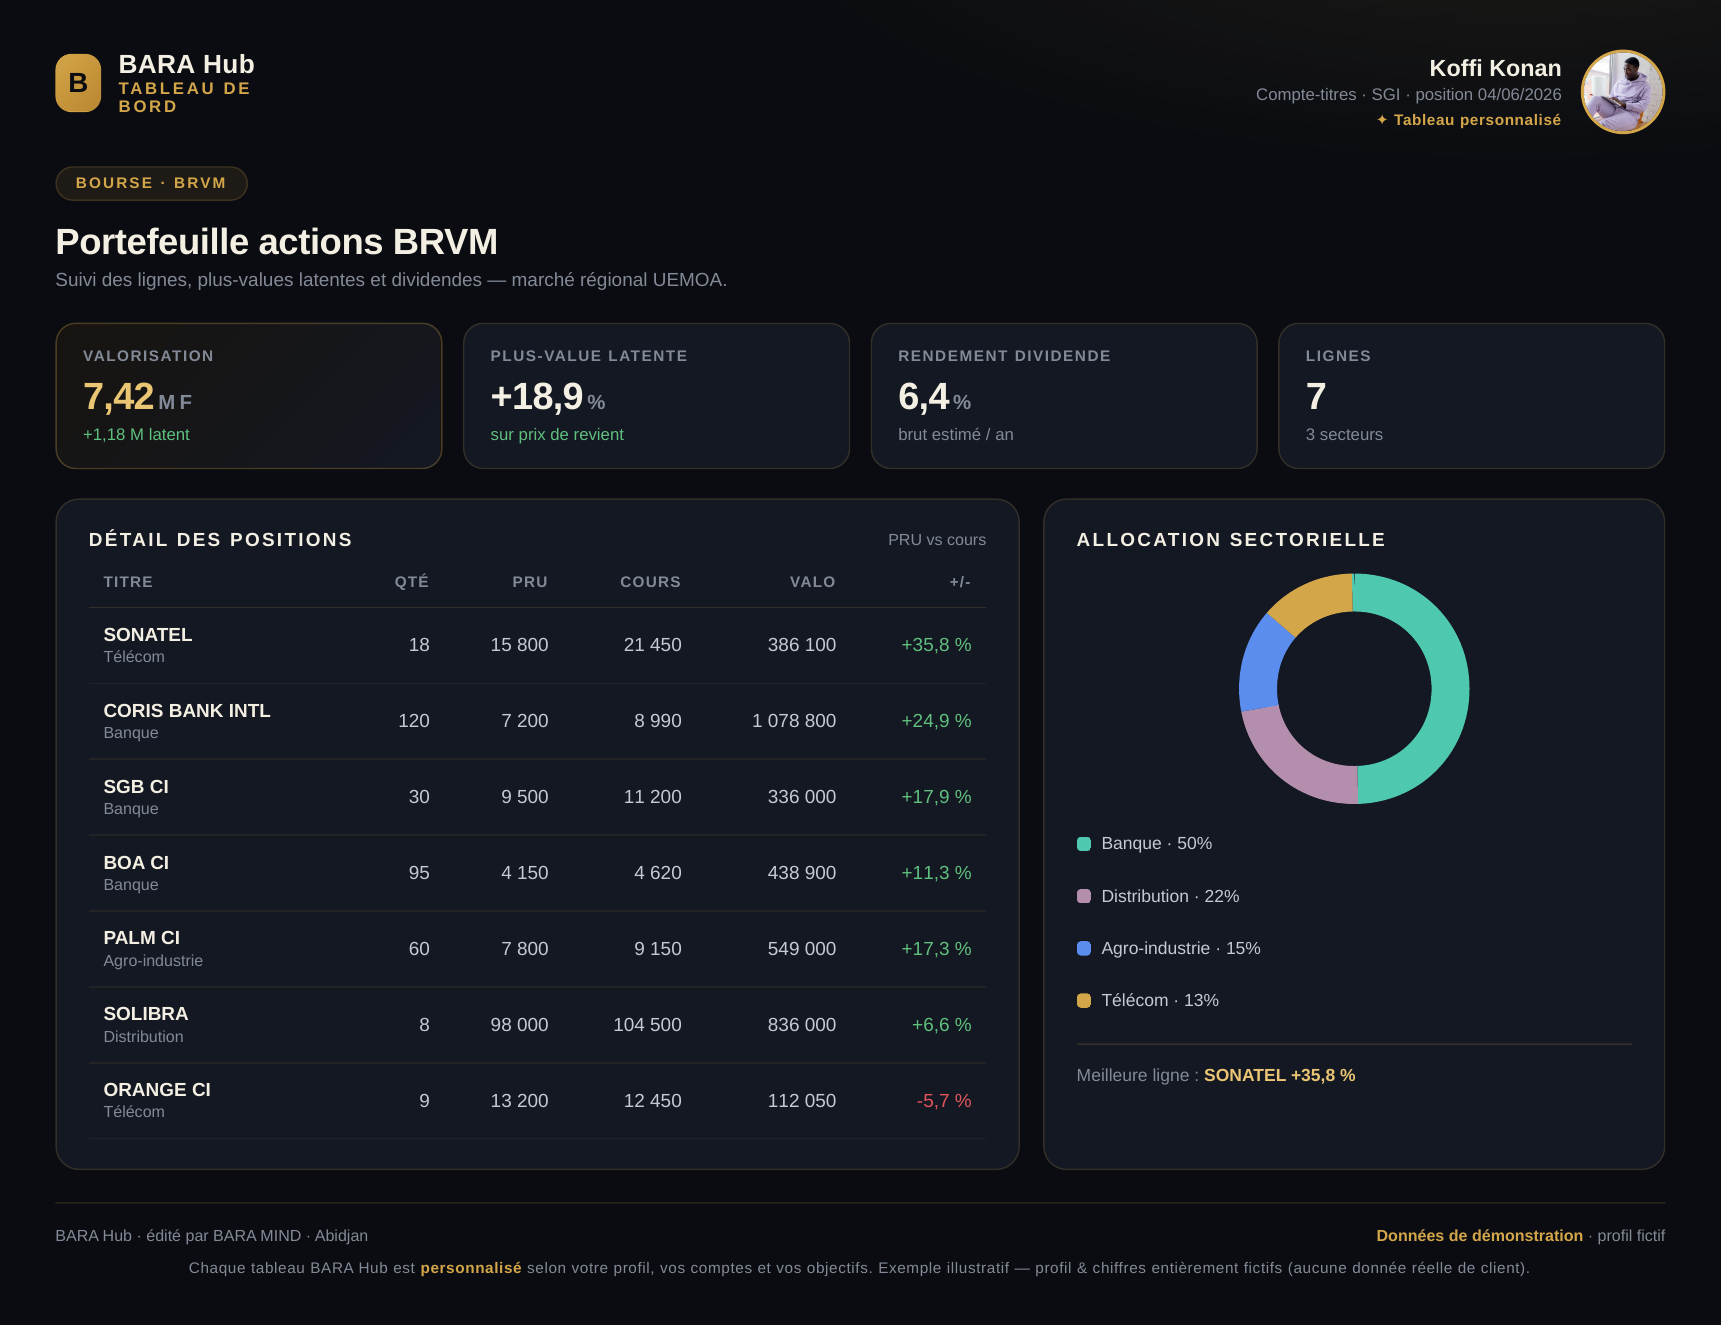
Task: Click the TITRE column header
Action: point(128,582)
